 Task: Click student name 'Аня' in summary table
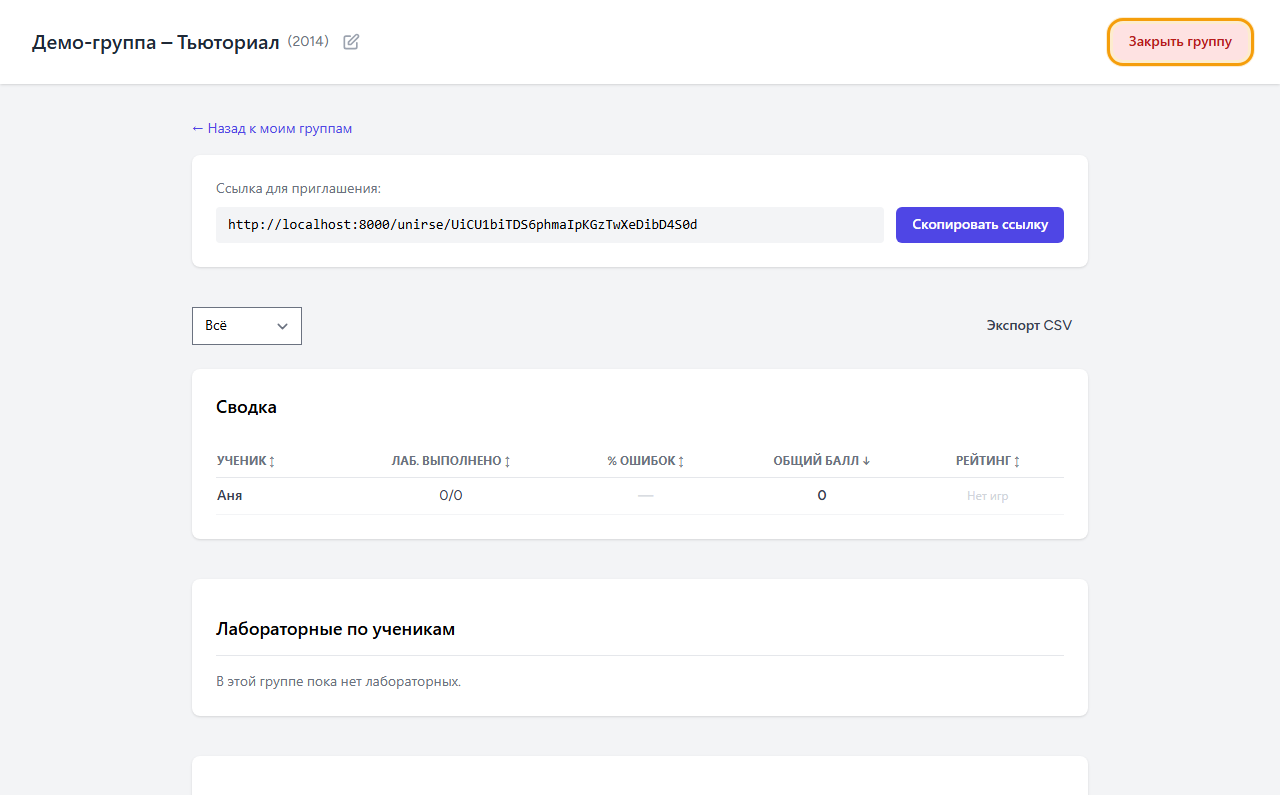click(230, 495)
